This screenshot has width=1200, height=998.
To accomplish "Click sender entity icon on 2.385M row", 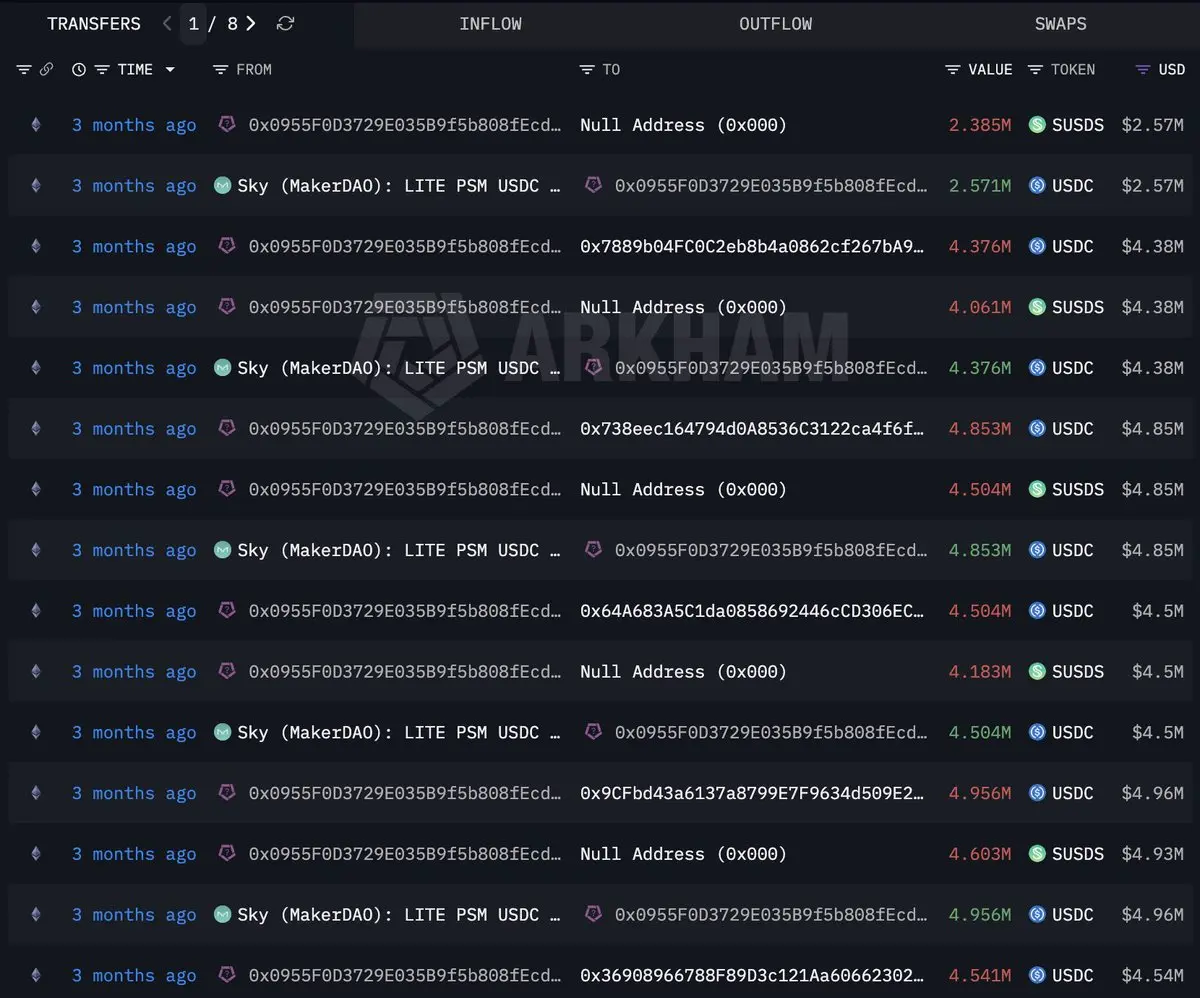I will point(227,124).
